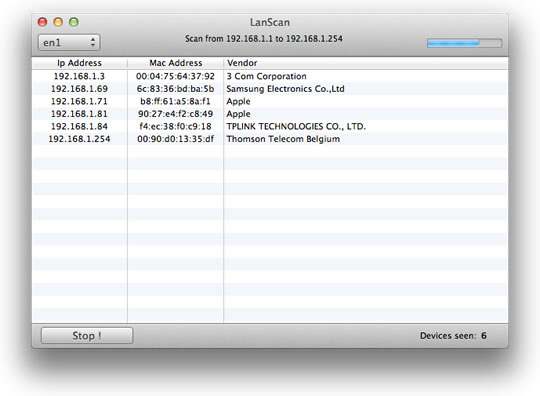This screenshot has height=396, width=540.
Task: Click MAC address b8:ff:61:a5:8a:f1
Action: pyautogui.click(x=175, y=101)
